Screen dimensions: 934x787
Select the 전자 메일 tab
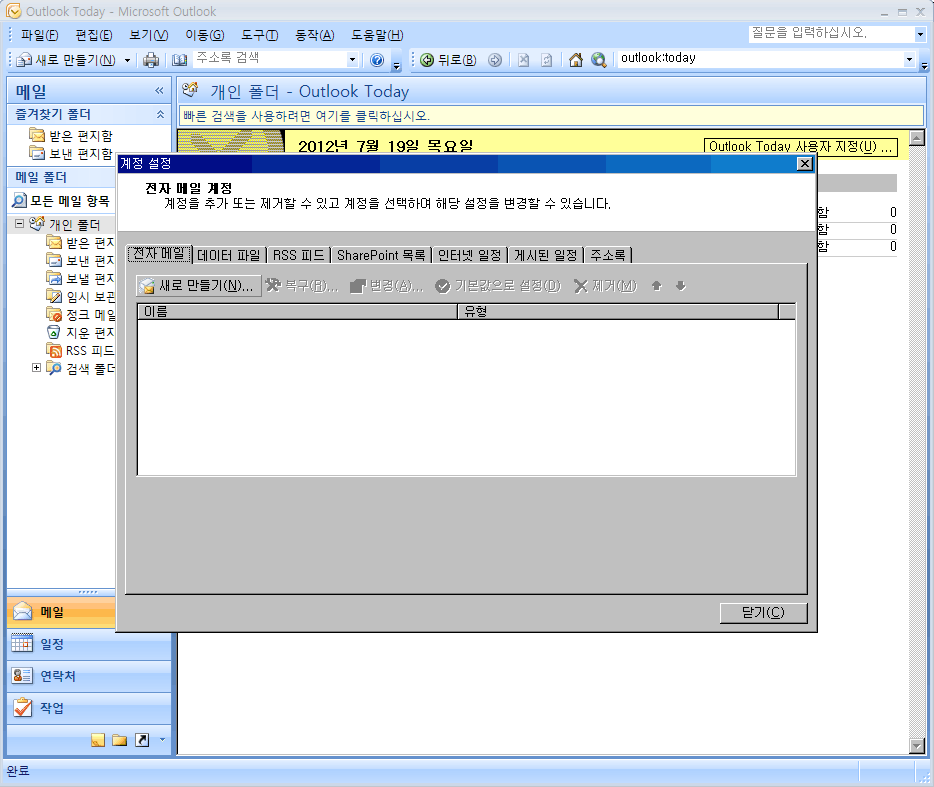(x=159, y=254)
